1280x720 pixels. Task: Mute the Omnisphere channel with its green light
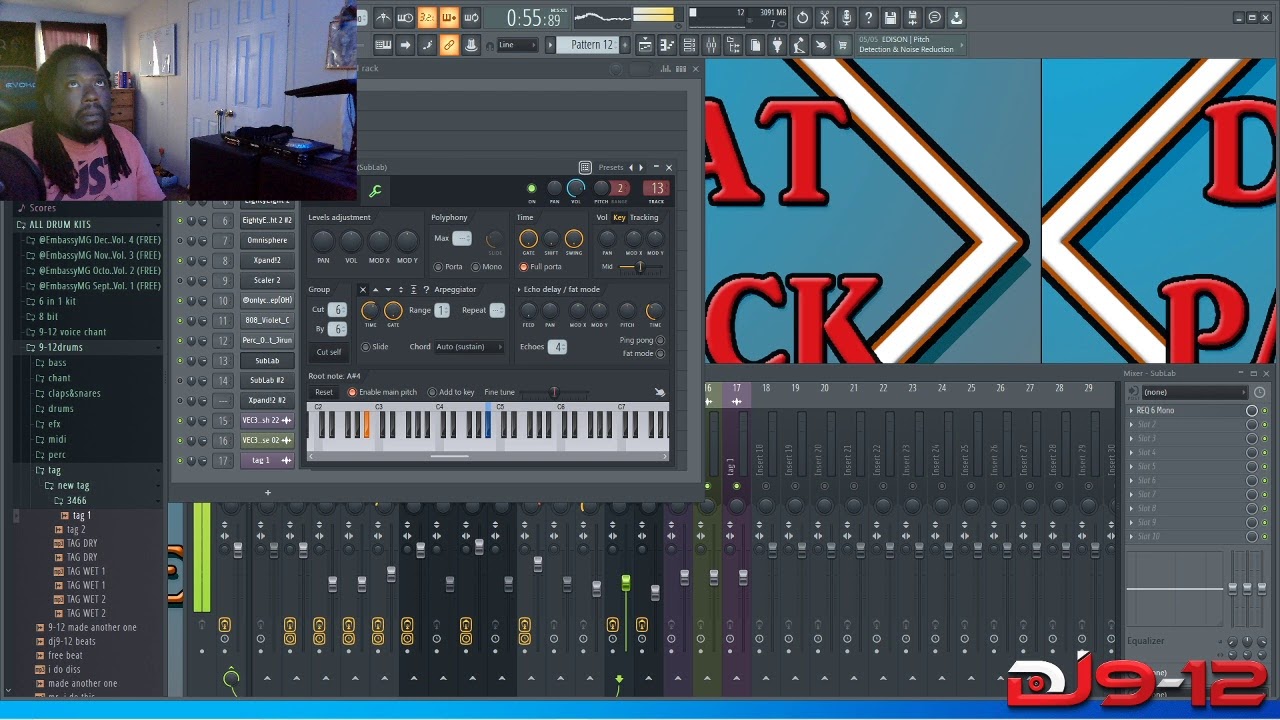[180, 240]
